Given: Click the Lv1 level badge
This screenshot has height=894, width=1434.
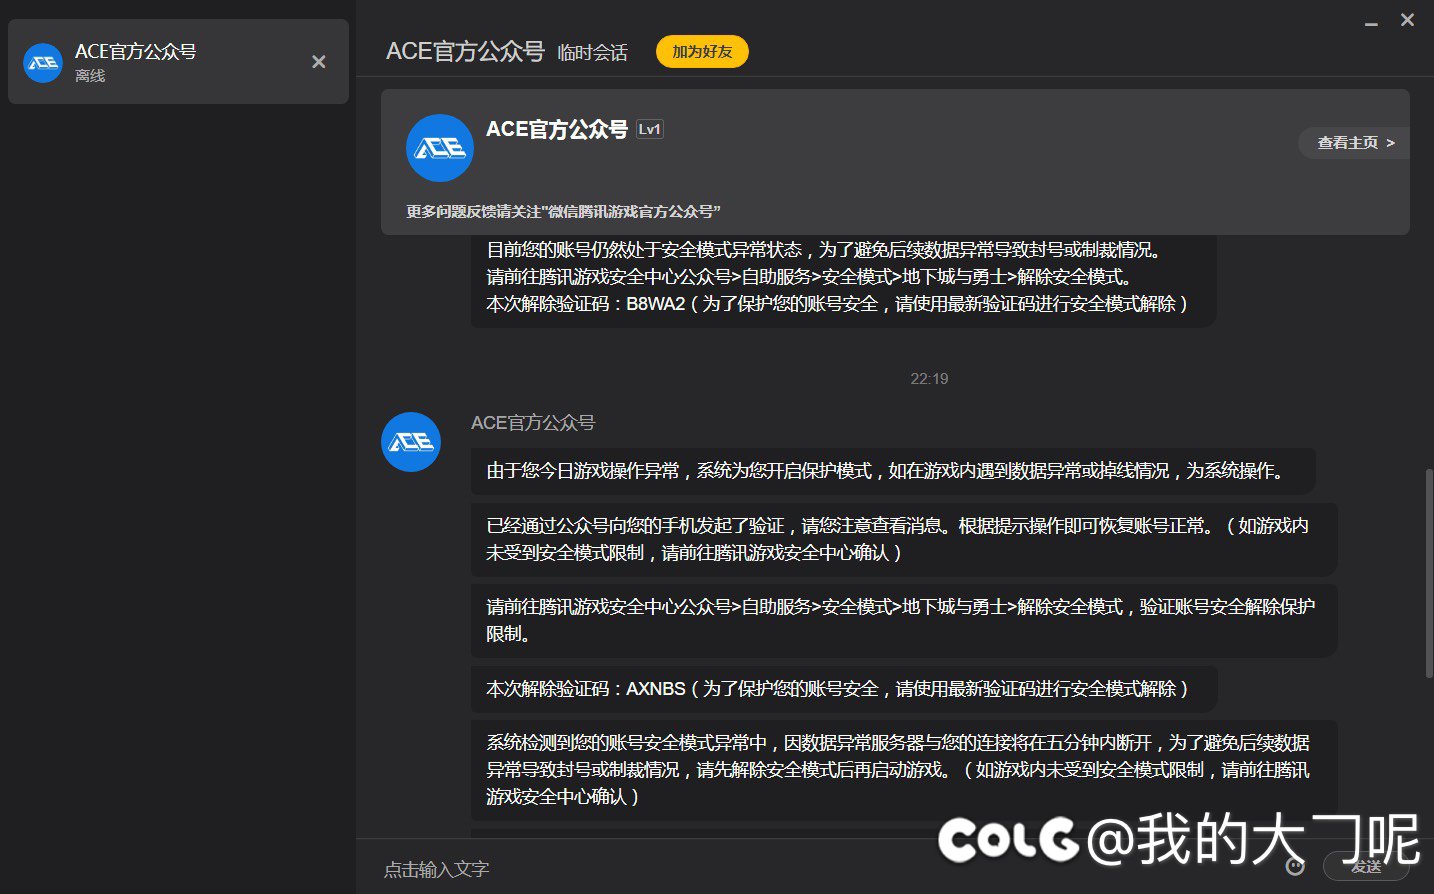Looking at the screenshot, I should (650, 129).
